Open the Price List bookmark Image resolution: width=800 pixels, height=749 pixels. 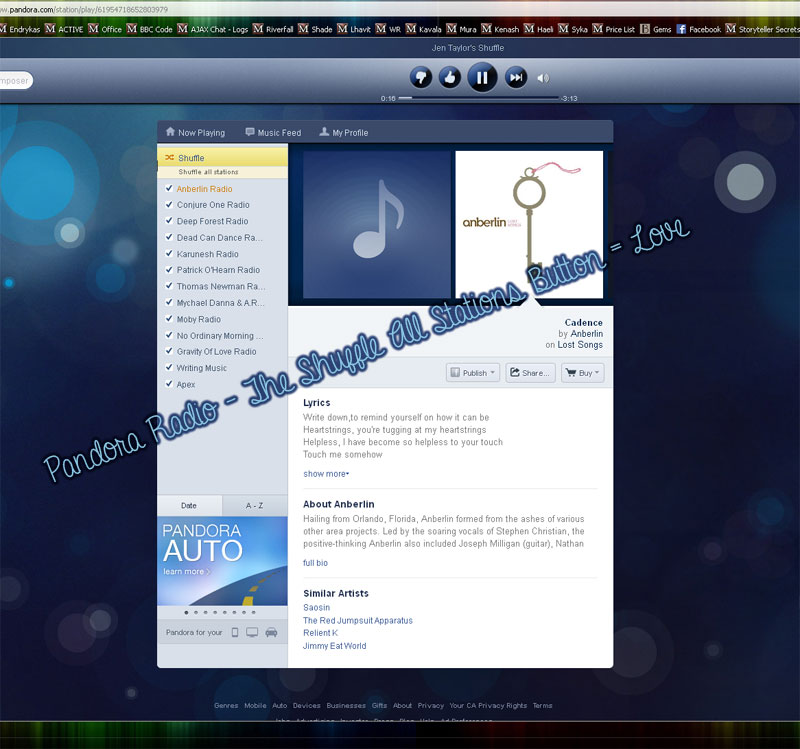614,29
